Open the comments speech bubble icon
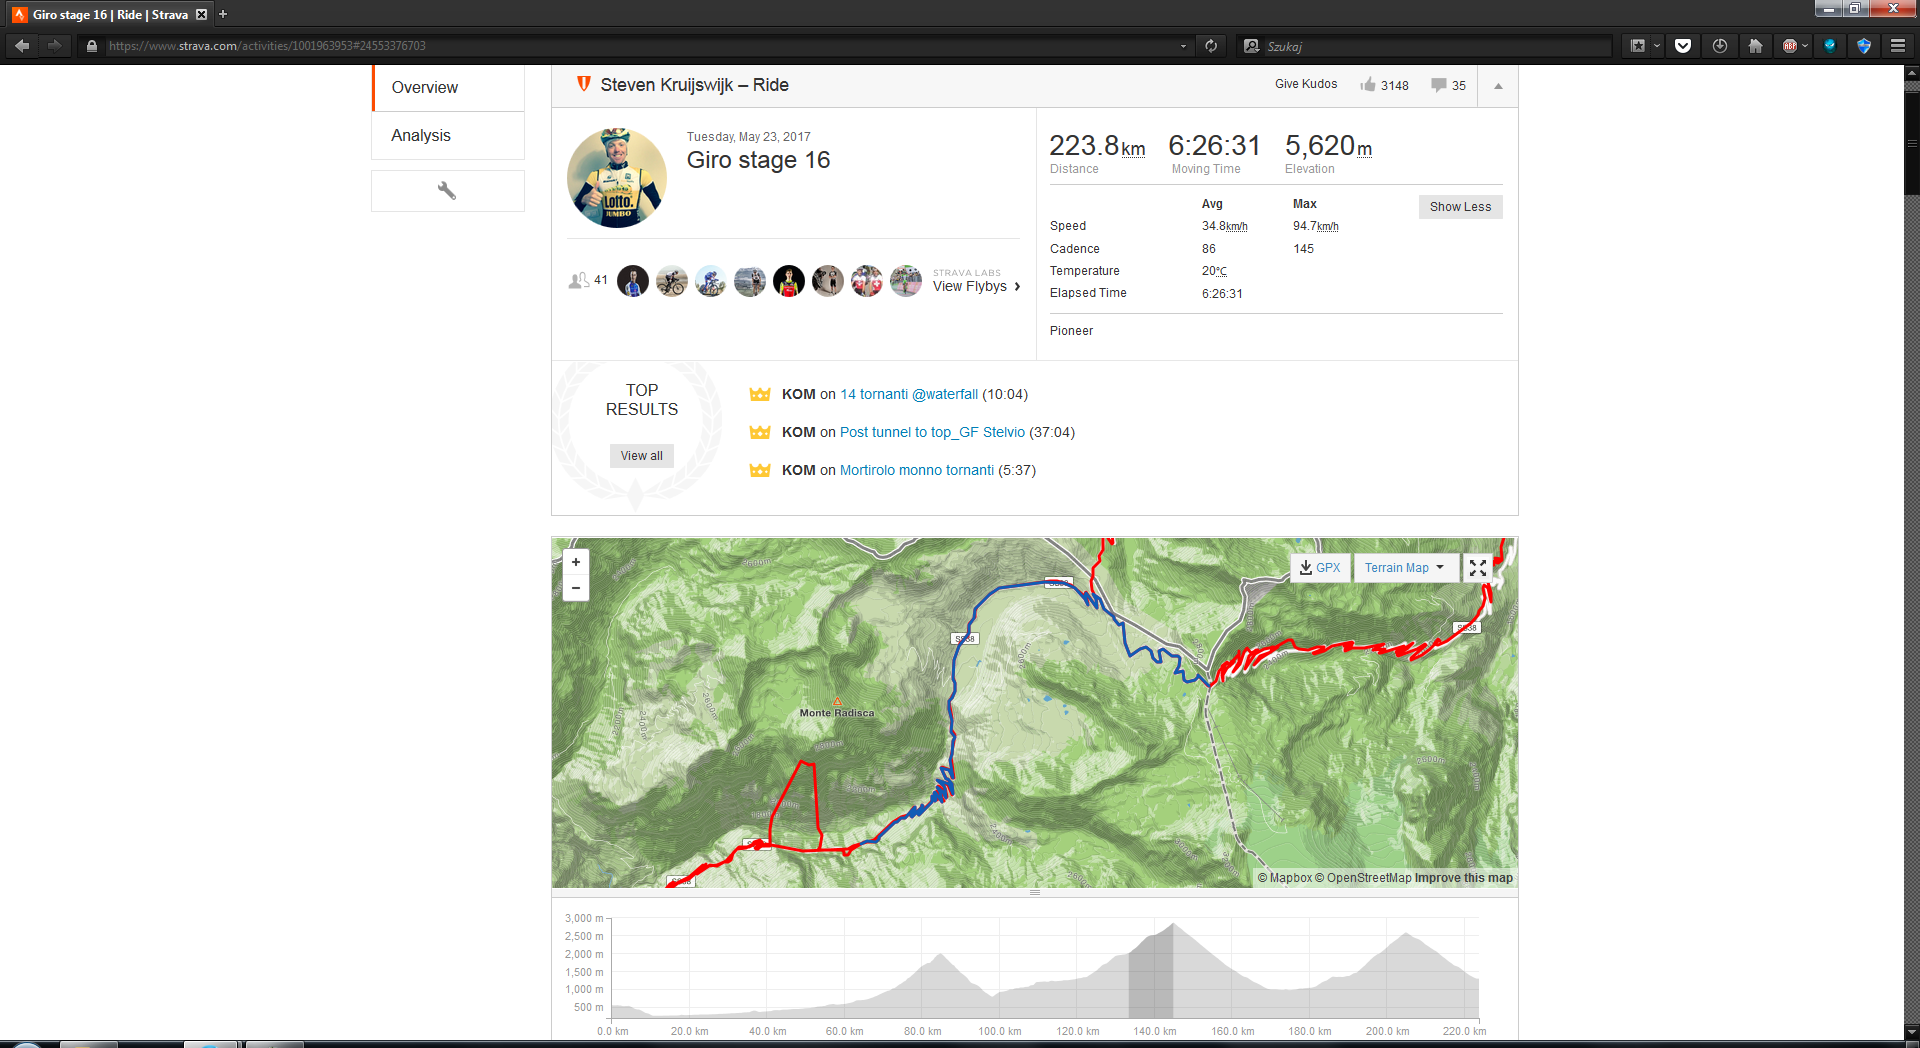This screenshot has width=1920, height=1048. [x=1438, y=85]
